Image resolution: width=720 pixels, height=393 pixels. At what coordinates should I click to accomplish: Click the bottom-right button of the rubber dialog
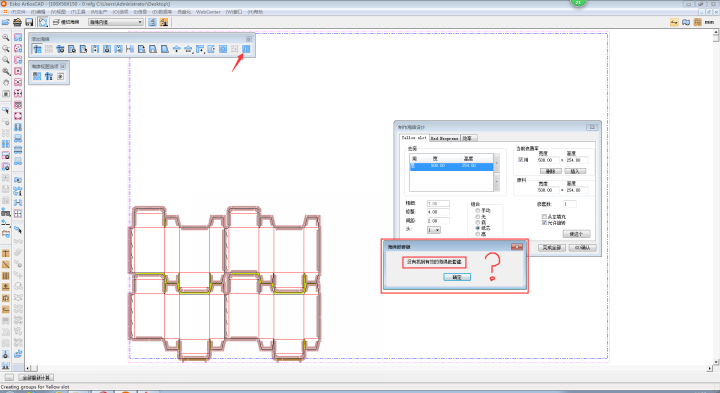583,247
